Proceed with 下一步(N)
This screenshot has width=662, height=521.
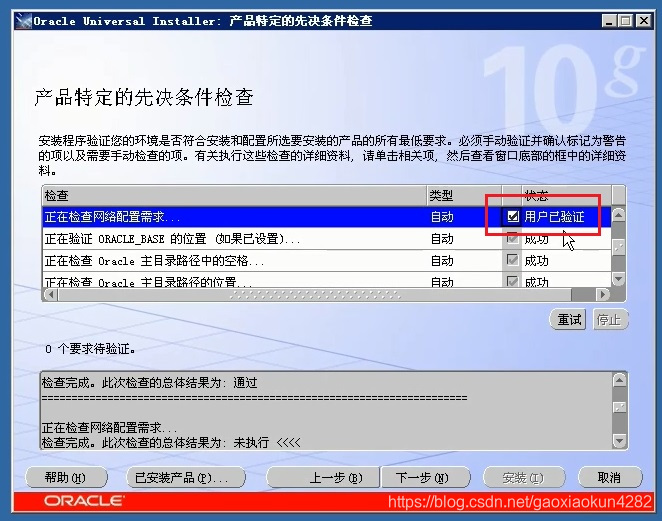point(426,478)
